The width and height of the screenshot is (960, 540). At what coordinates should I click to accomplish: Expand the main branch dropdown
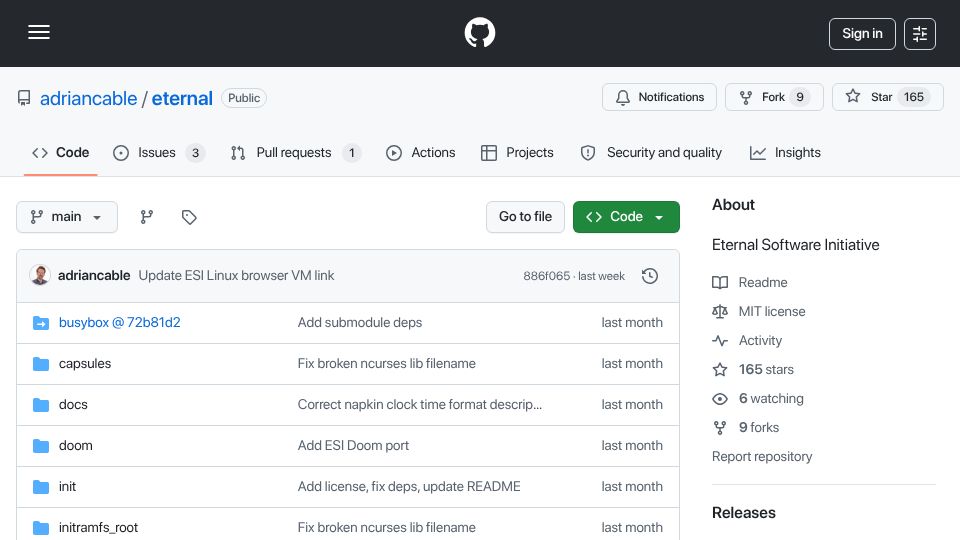tap(67, 217)
